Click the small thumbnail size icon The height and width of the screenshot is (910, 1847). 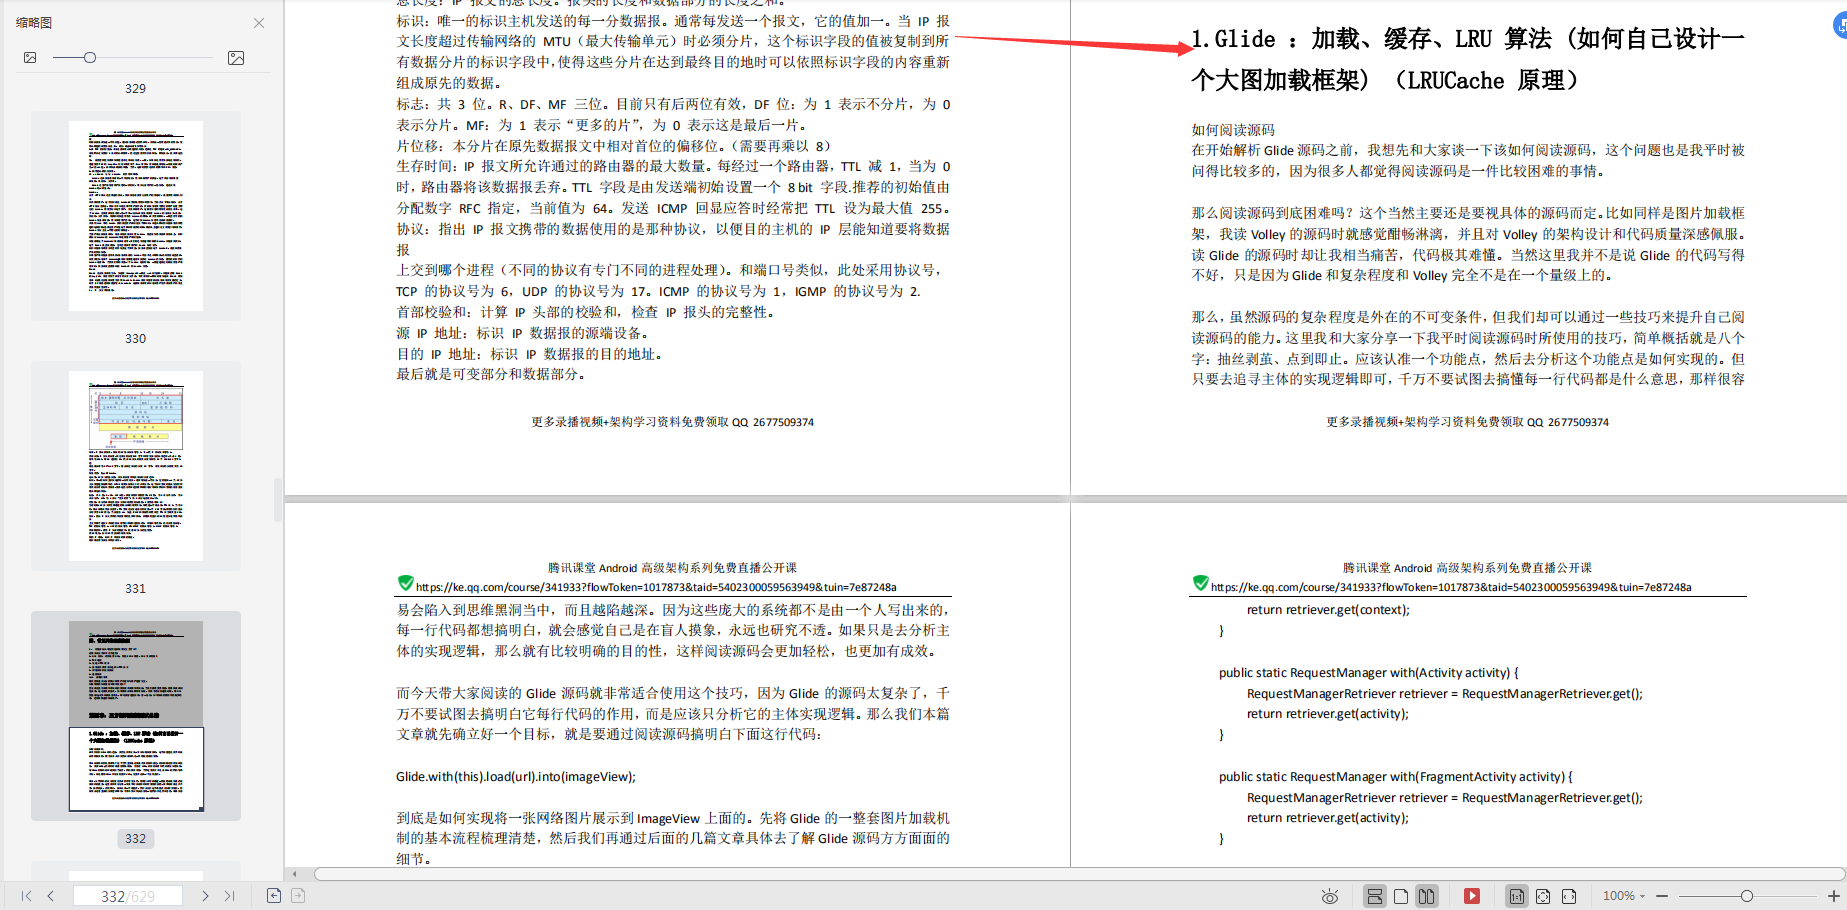[30, 58]
